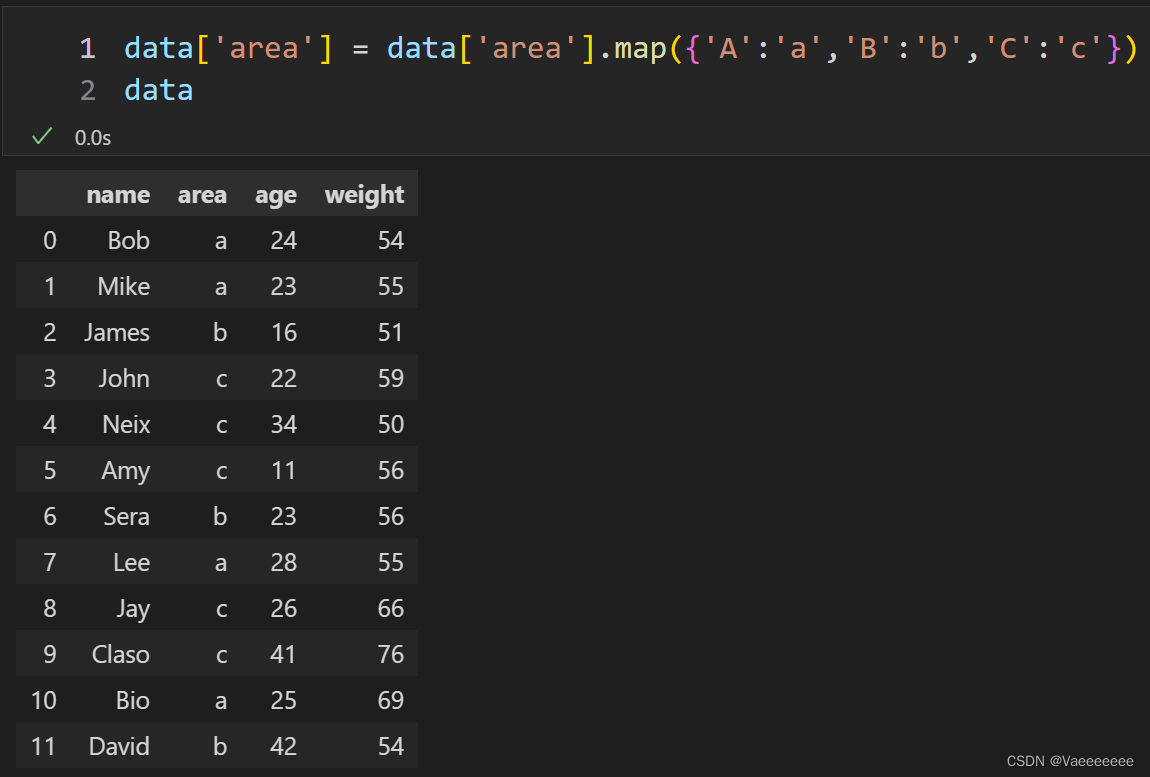The width and height of the screenshot is (1150, 777).
Task: Click row index 11 in the table
Action: click(x=44, y=747)
